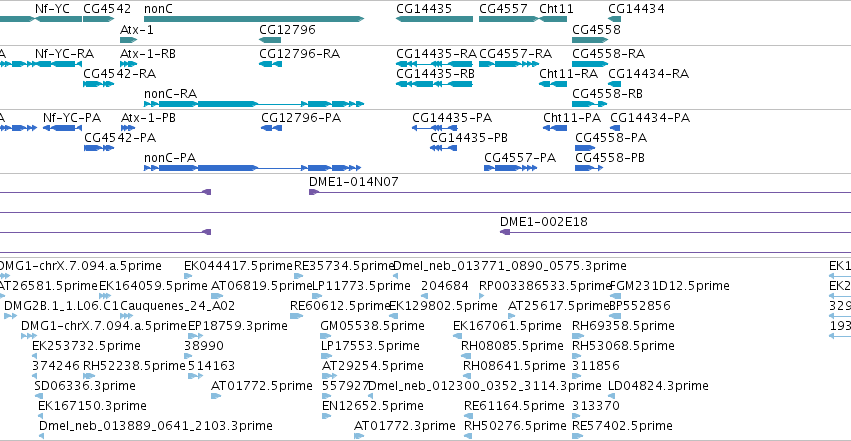Select the nonC-PA protein label

coord(170,158)
